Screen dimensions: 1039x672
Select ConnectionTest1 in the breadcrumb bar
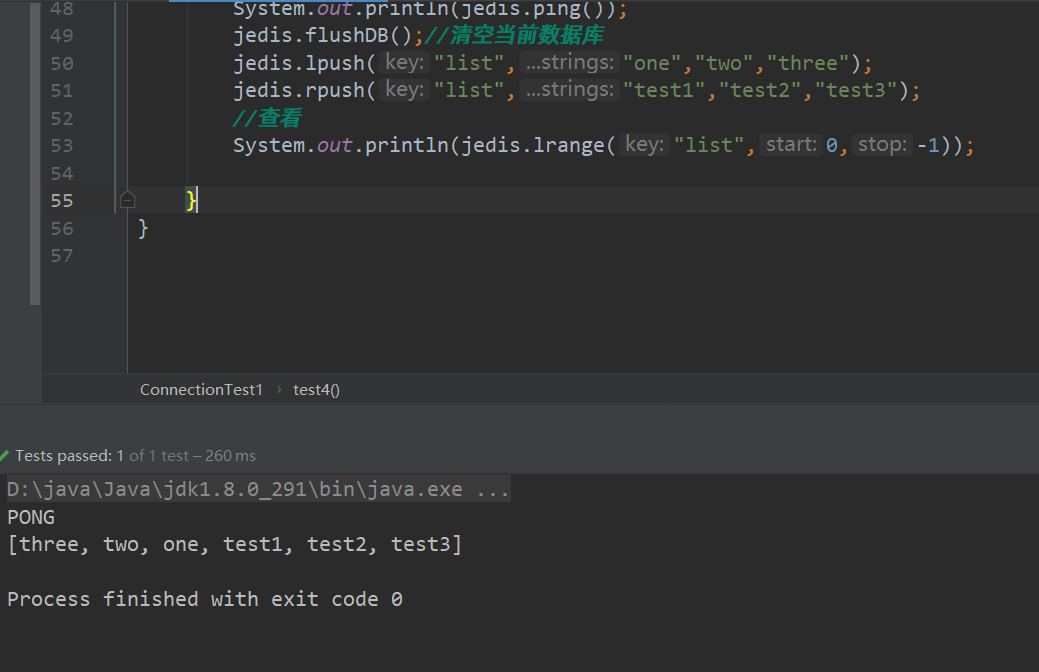[201, 389]
